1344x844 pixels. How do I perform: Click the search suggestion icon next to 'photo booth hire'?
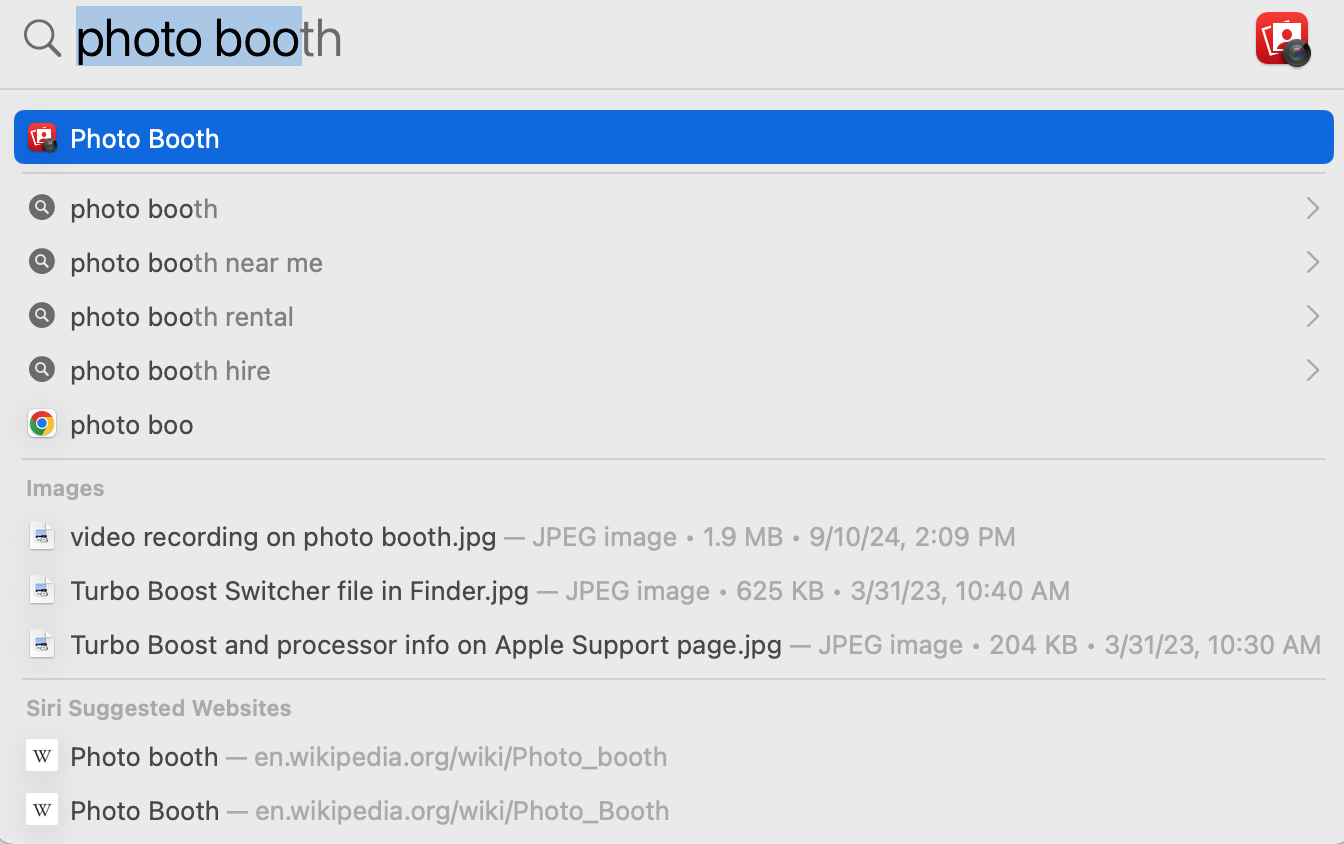41,370
